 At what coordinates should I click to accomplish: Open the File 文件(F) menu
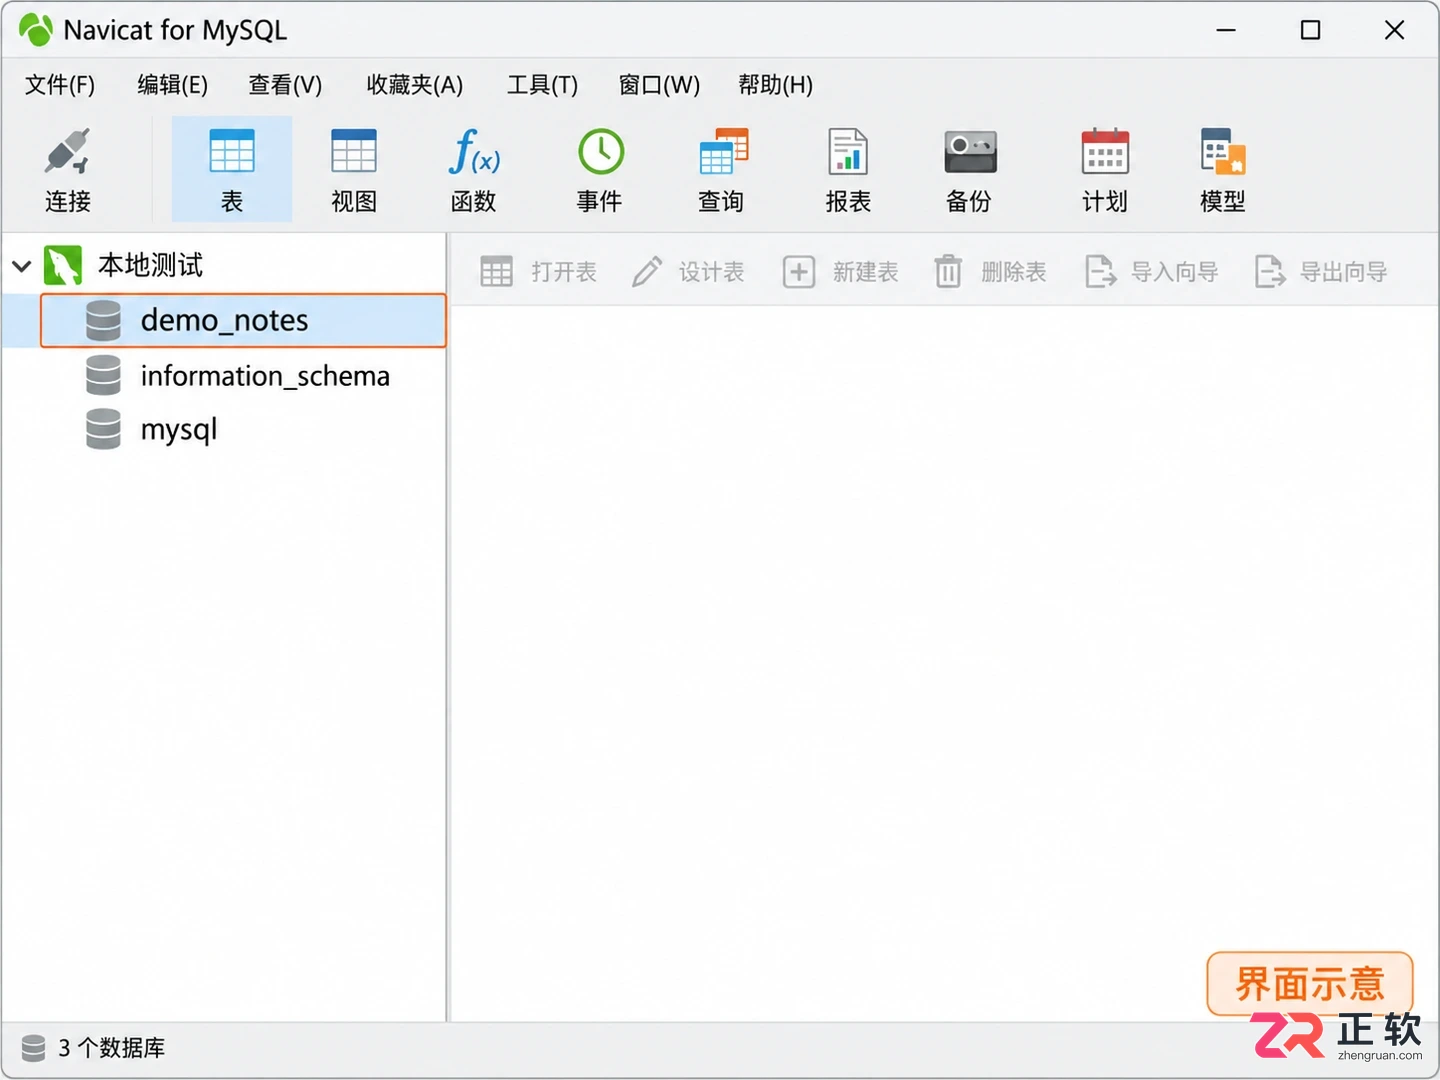click(60, 85)
